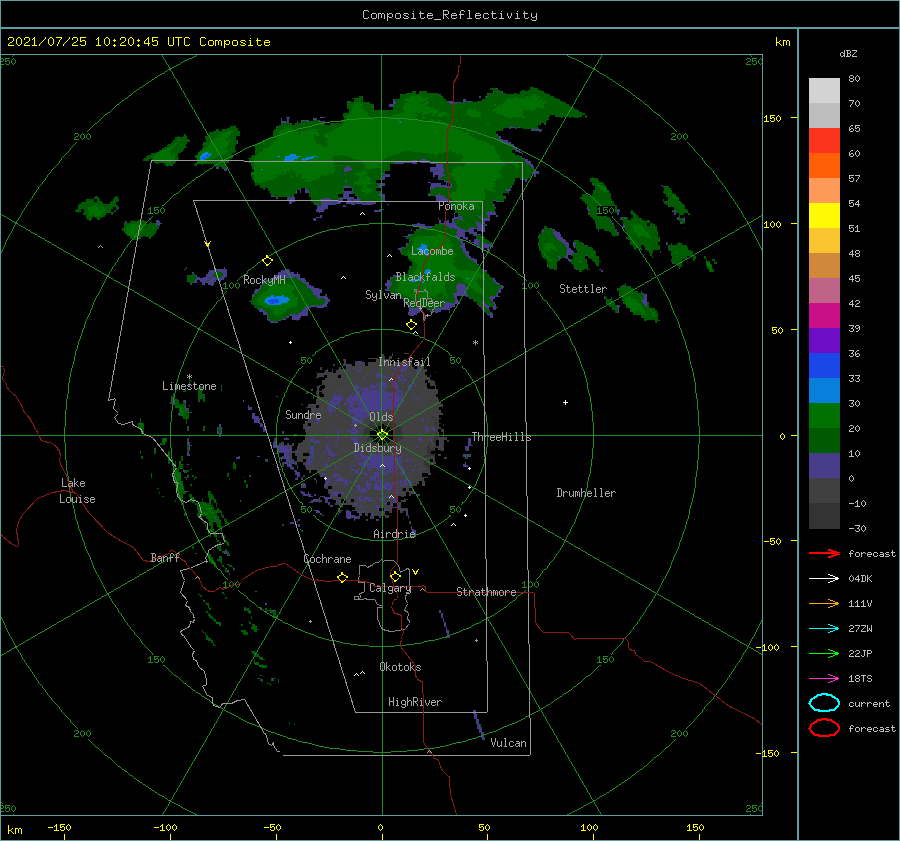
Task: Click the ThreeHills label
Action: coord(501,437)
